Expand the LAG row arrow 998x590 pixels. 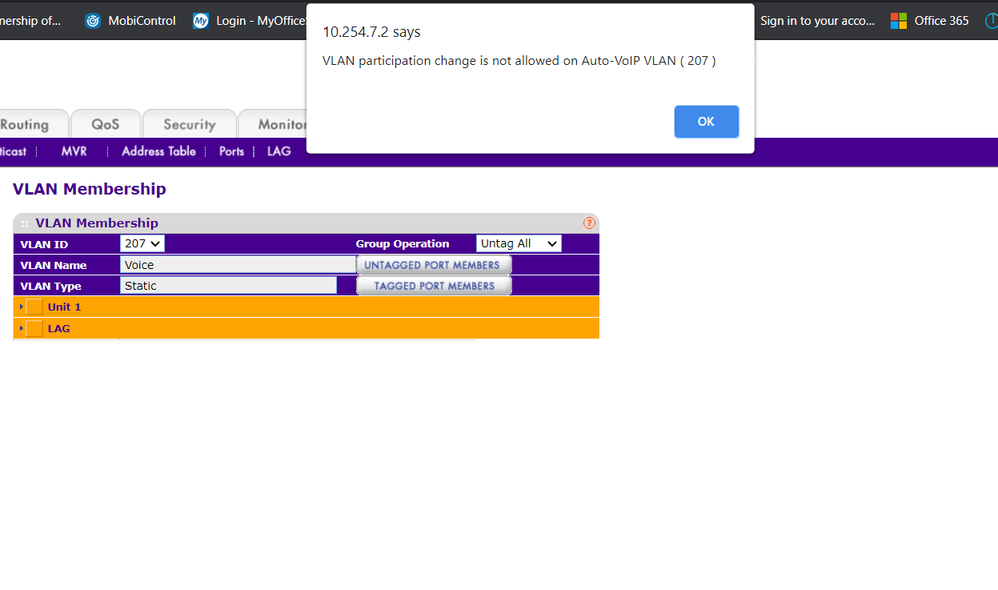tap(21, 328)
